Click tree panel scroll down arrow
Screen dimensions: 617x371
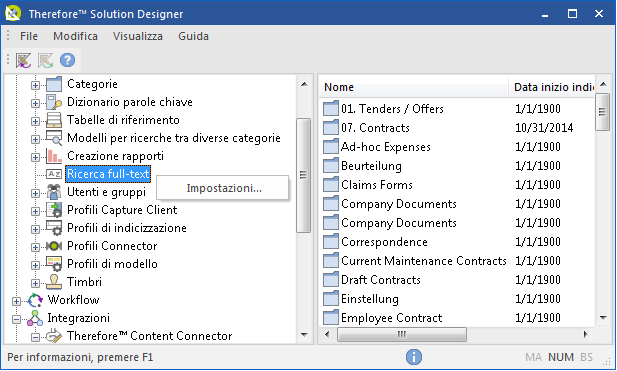[x=304, y=335]
